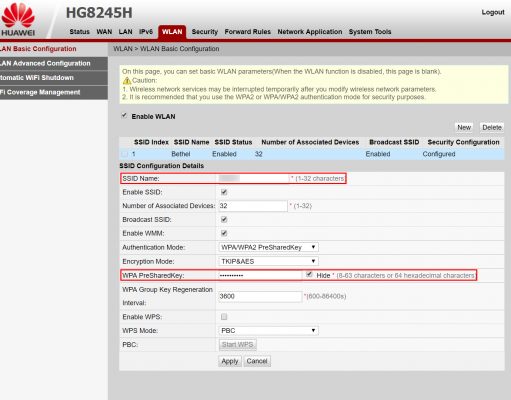Click the Huawei logo
This screenshot has width=511, height=400.
(18, 20)
